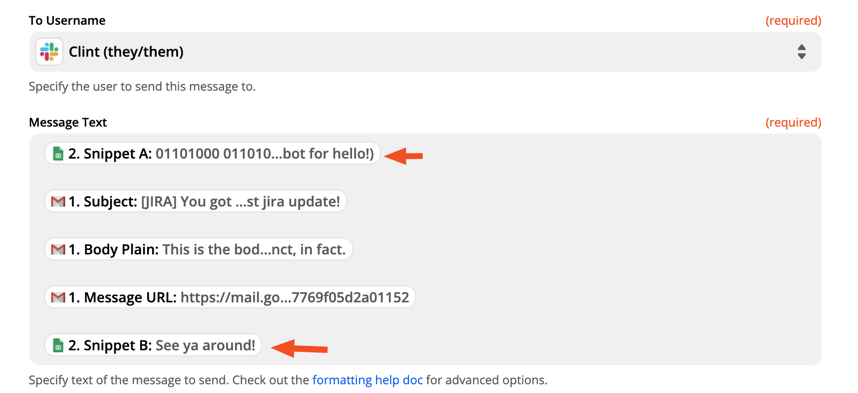Click empty space in the Message Text box
858x393 pixels.
(x=602, y=250)
